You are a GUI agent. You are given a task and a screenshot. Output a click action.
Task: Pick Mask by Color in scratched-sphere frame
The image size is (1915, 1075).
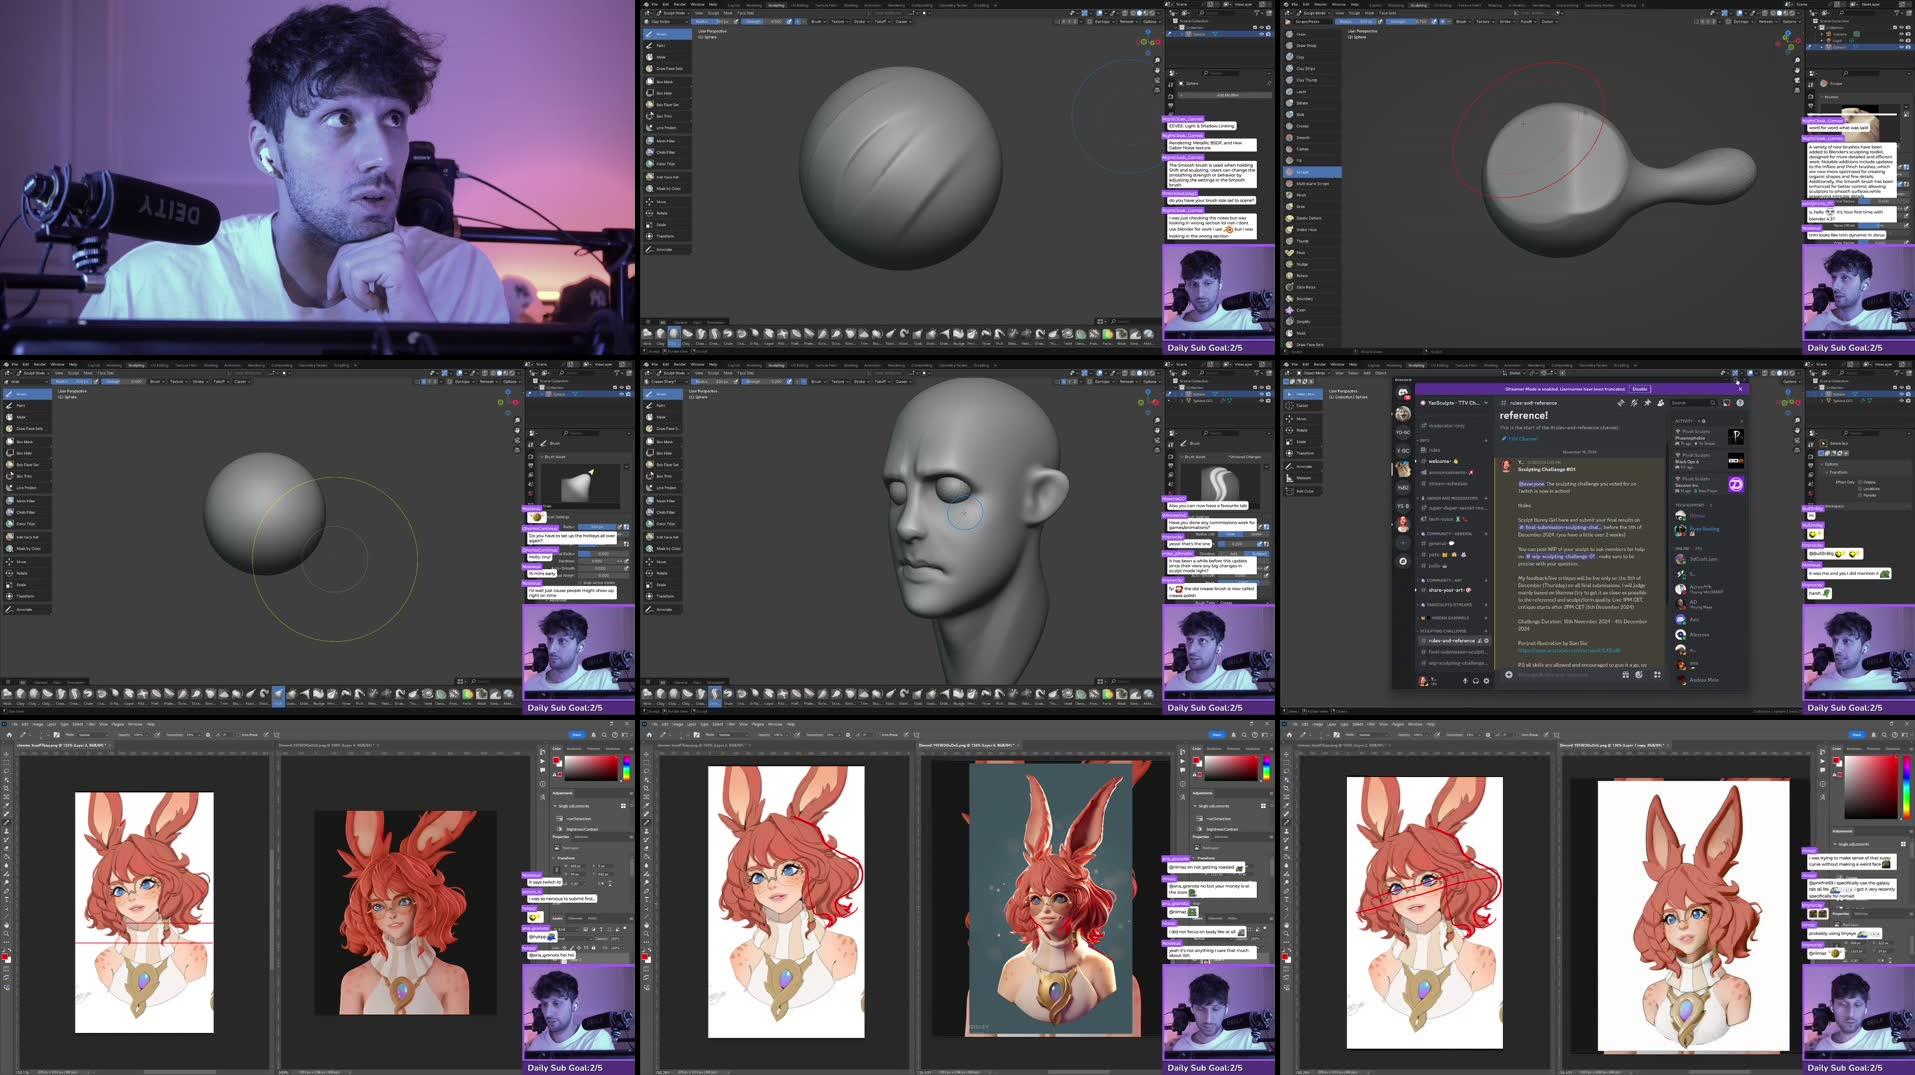click(x=667, y=188)
